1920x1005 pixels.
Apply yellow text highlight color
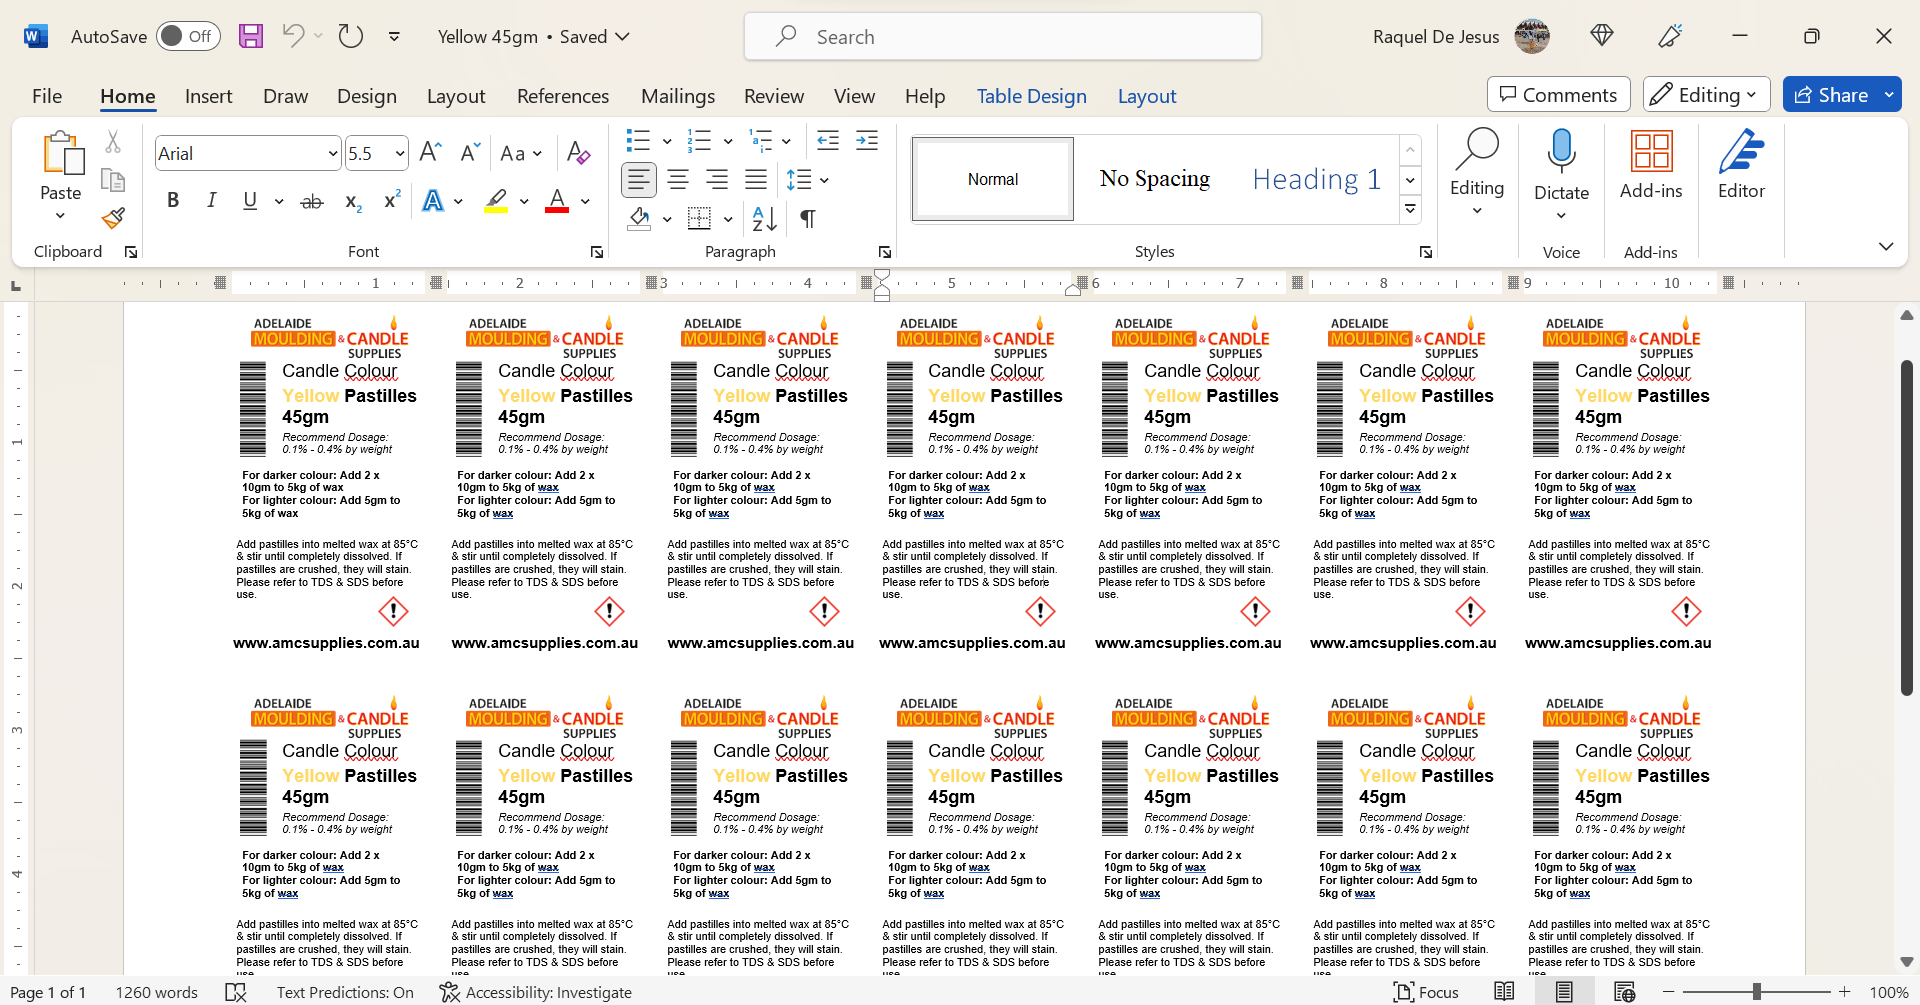pyautogui.click(x=496, y=201)
